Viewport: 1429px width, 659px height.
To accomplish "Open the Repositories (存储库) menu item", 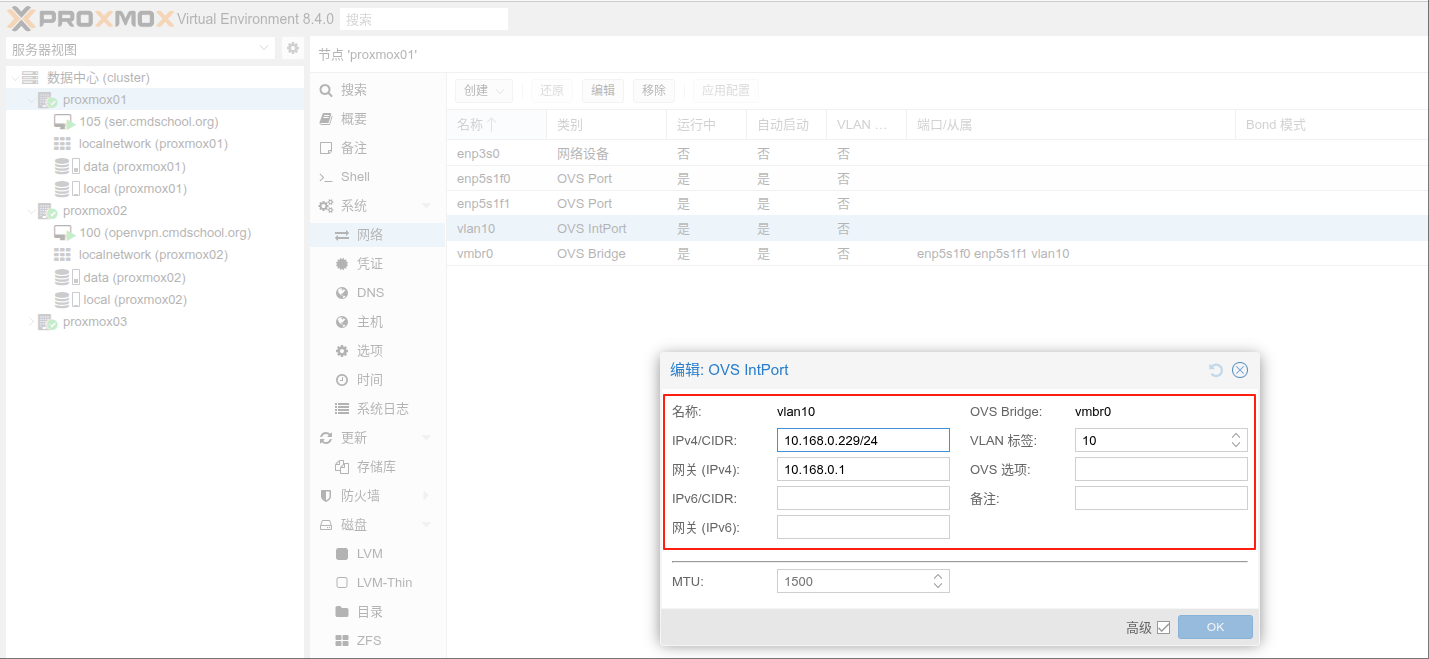I will tap(377, 467).
